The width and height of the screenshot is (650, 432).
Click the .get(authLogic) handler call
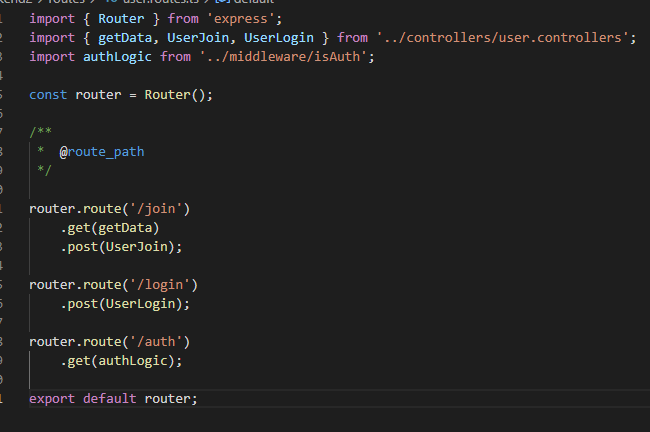coord(117,361)
